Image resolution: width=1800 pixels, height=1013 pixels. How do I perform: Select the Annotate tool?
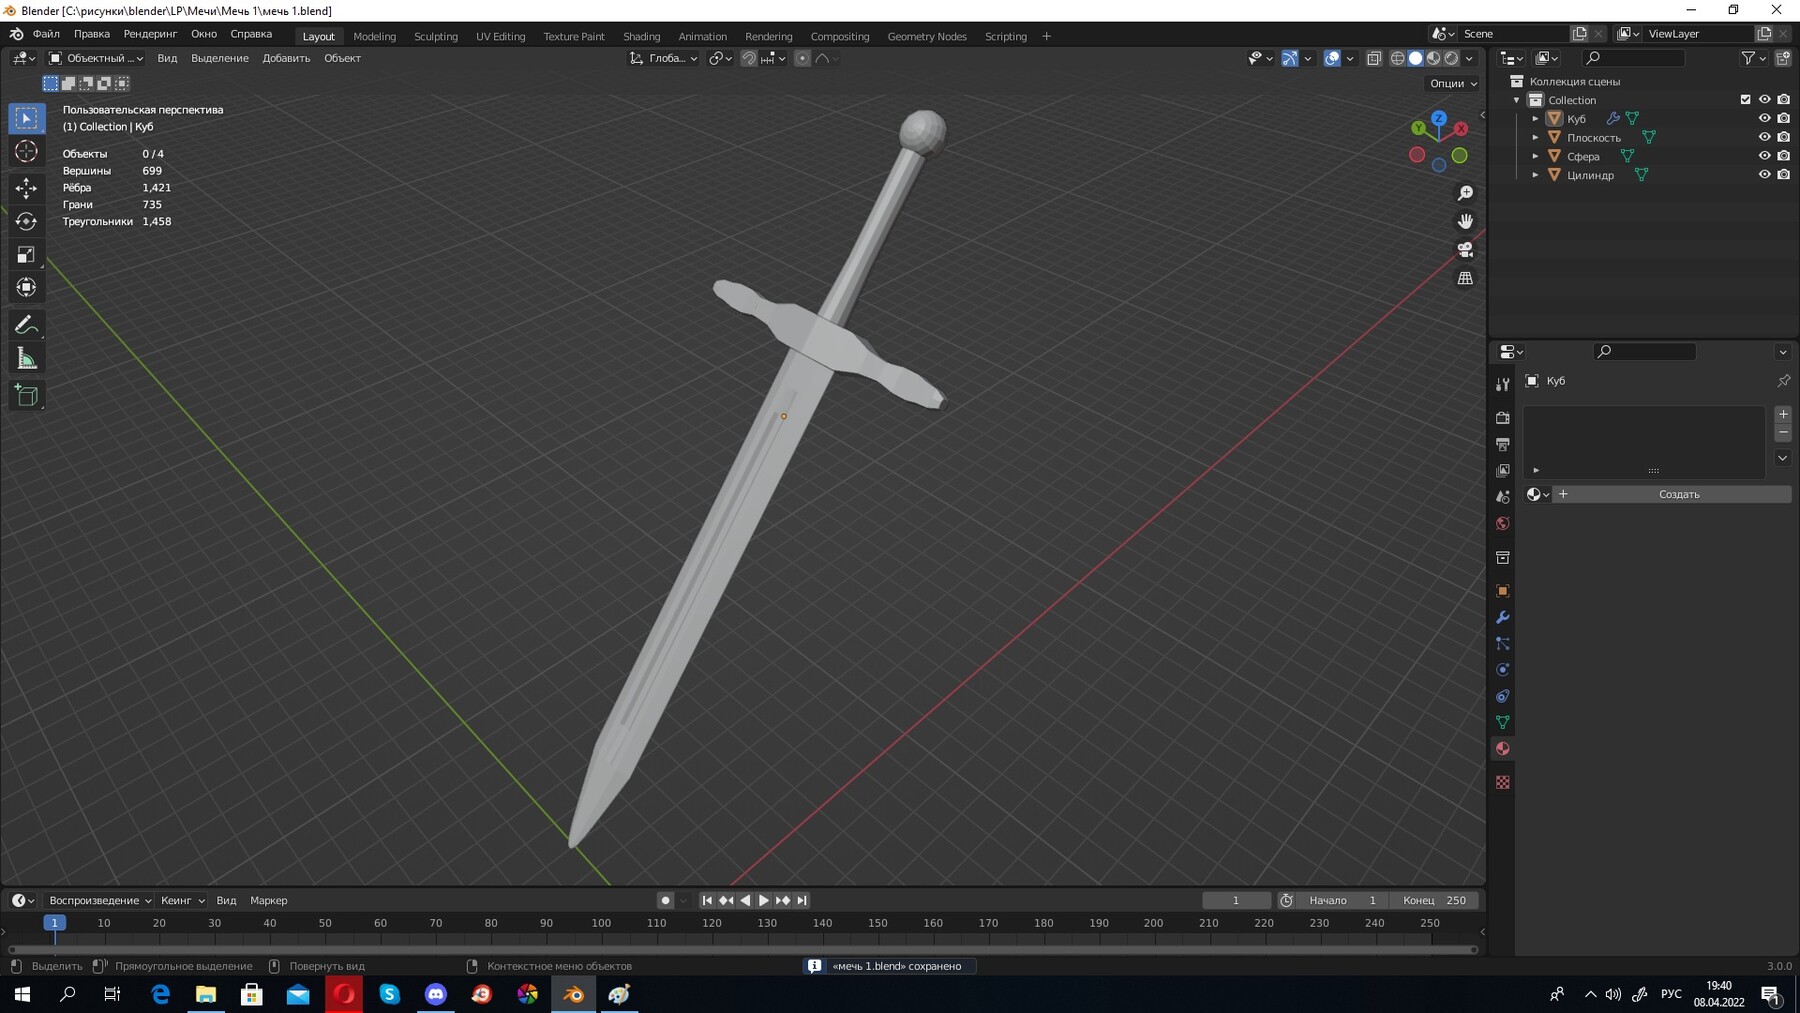(26, 324)
